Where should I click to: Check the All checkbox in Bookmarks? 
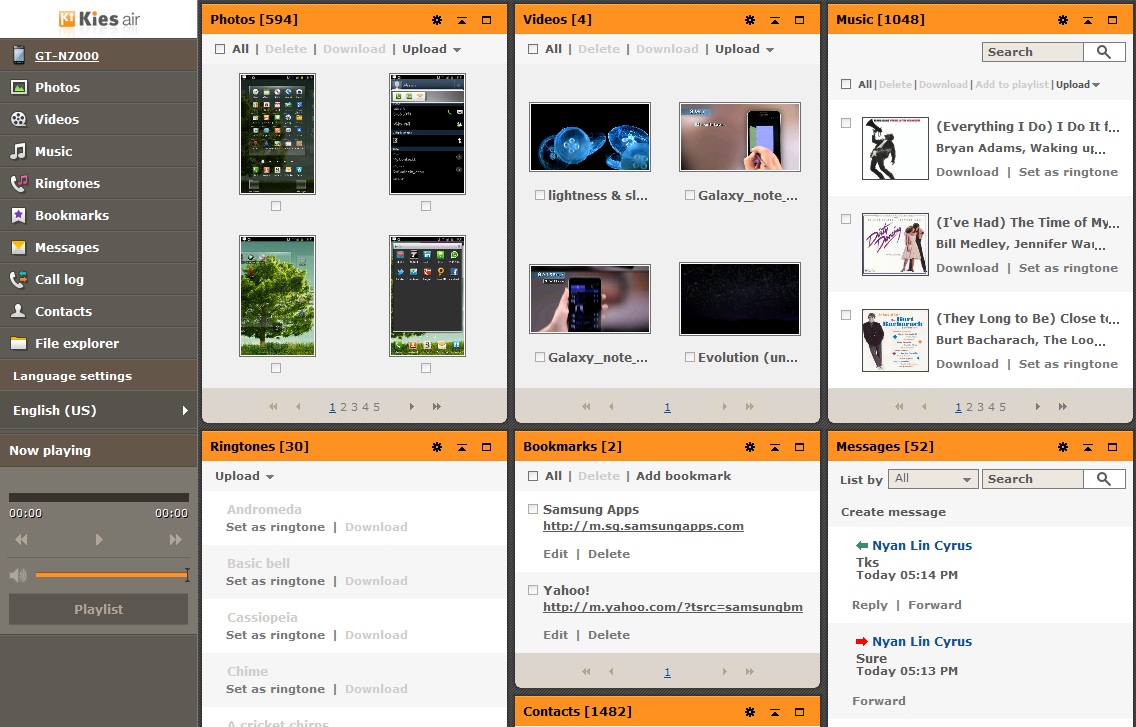click(533, 476)
